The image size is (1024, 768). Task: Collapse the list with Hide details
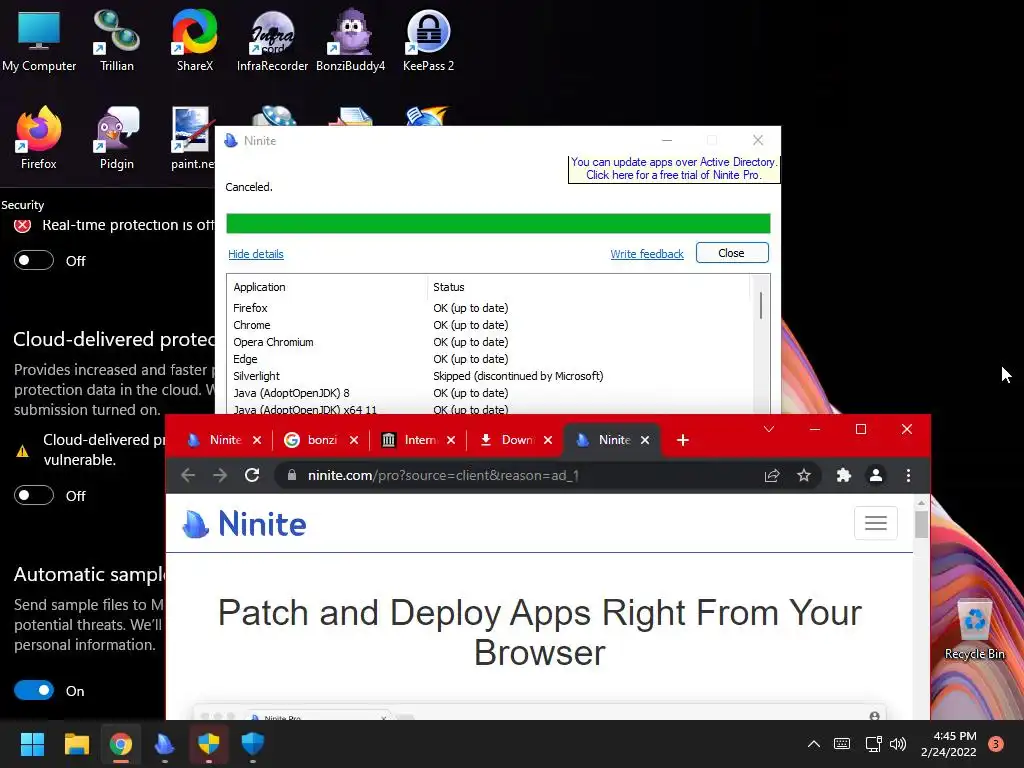pos(256,254)
